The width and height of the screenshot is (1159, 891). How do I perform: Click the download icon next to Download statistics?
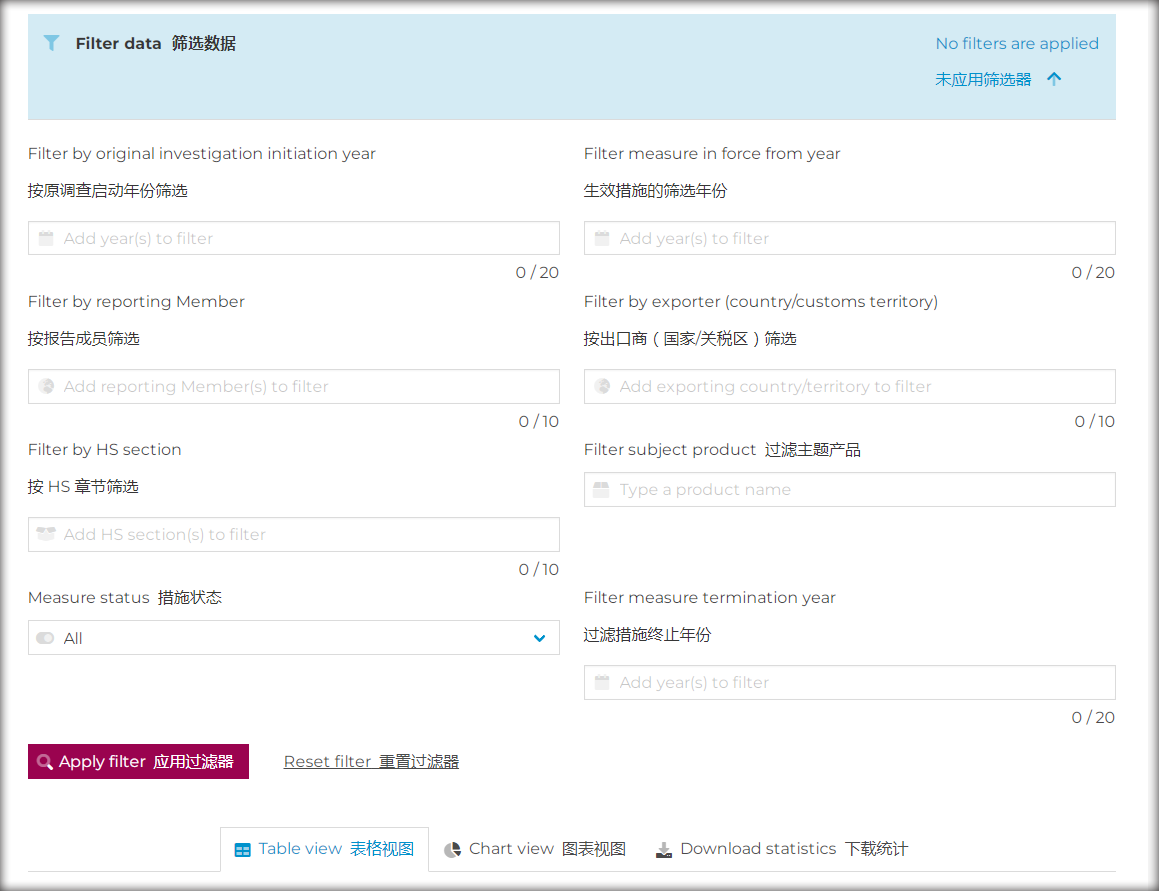click(x=664, y=850)
